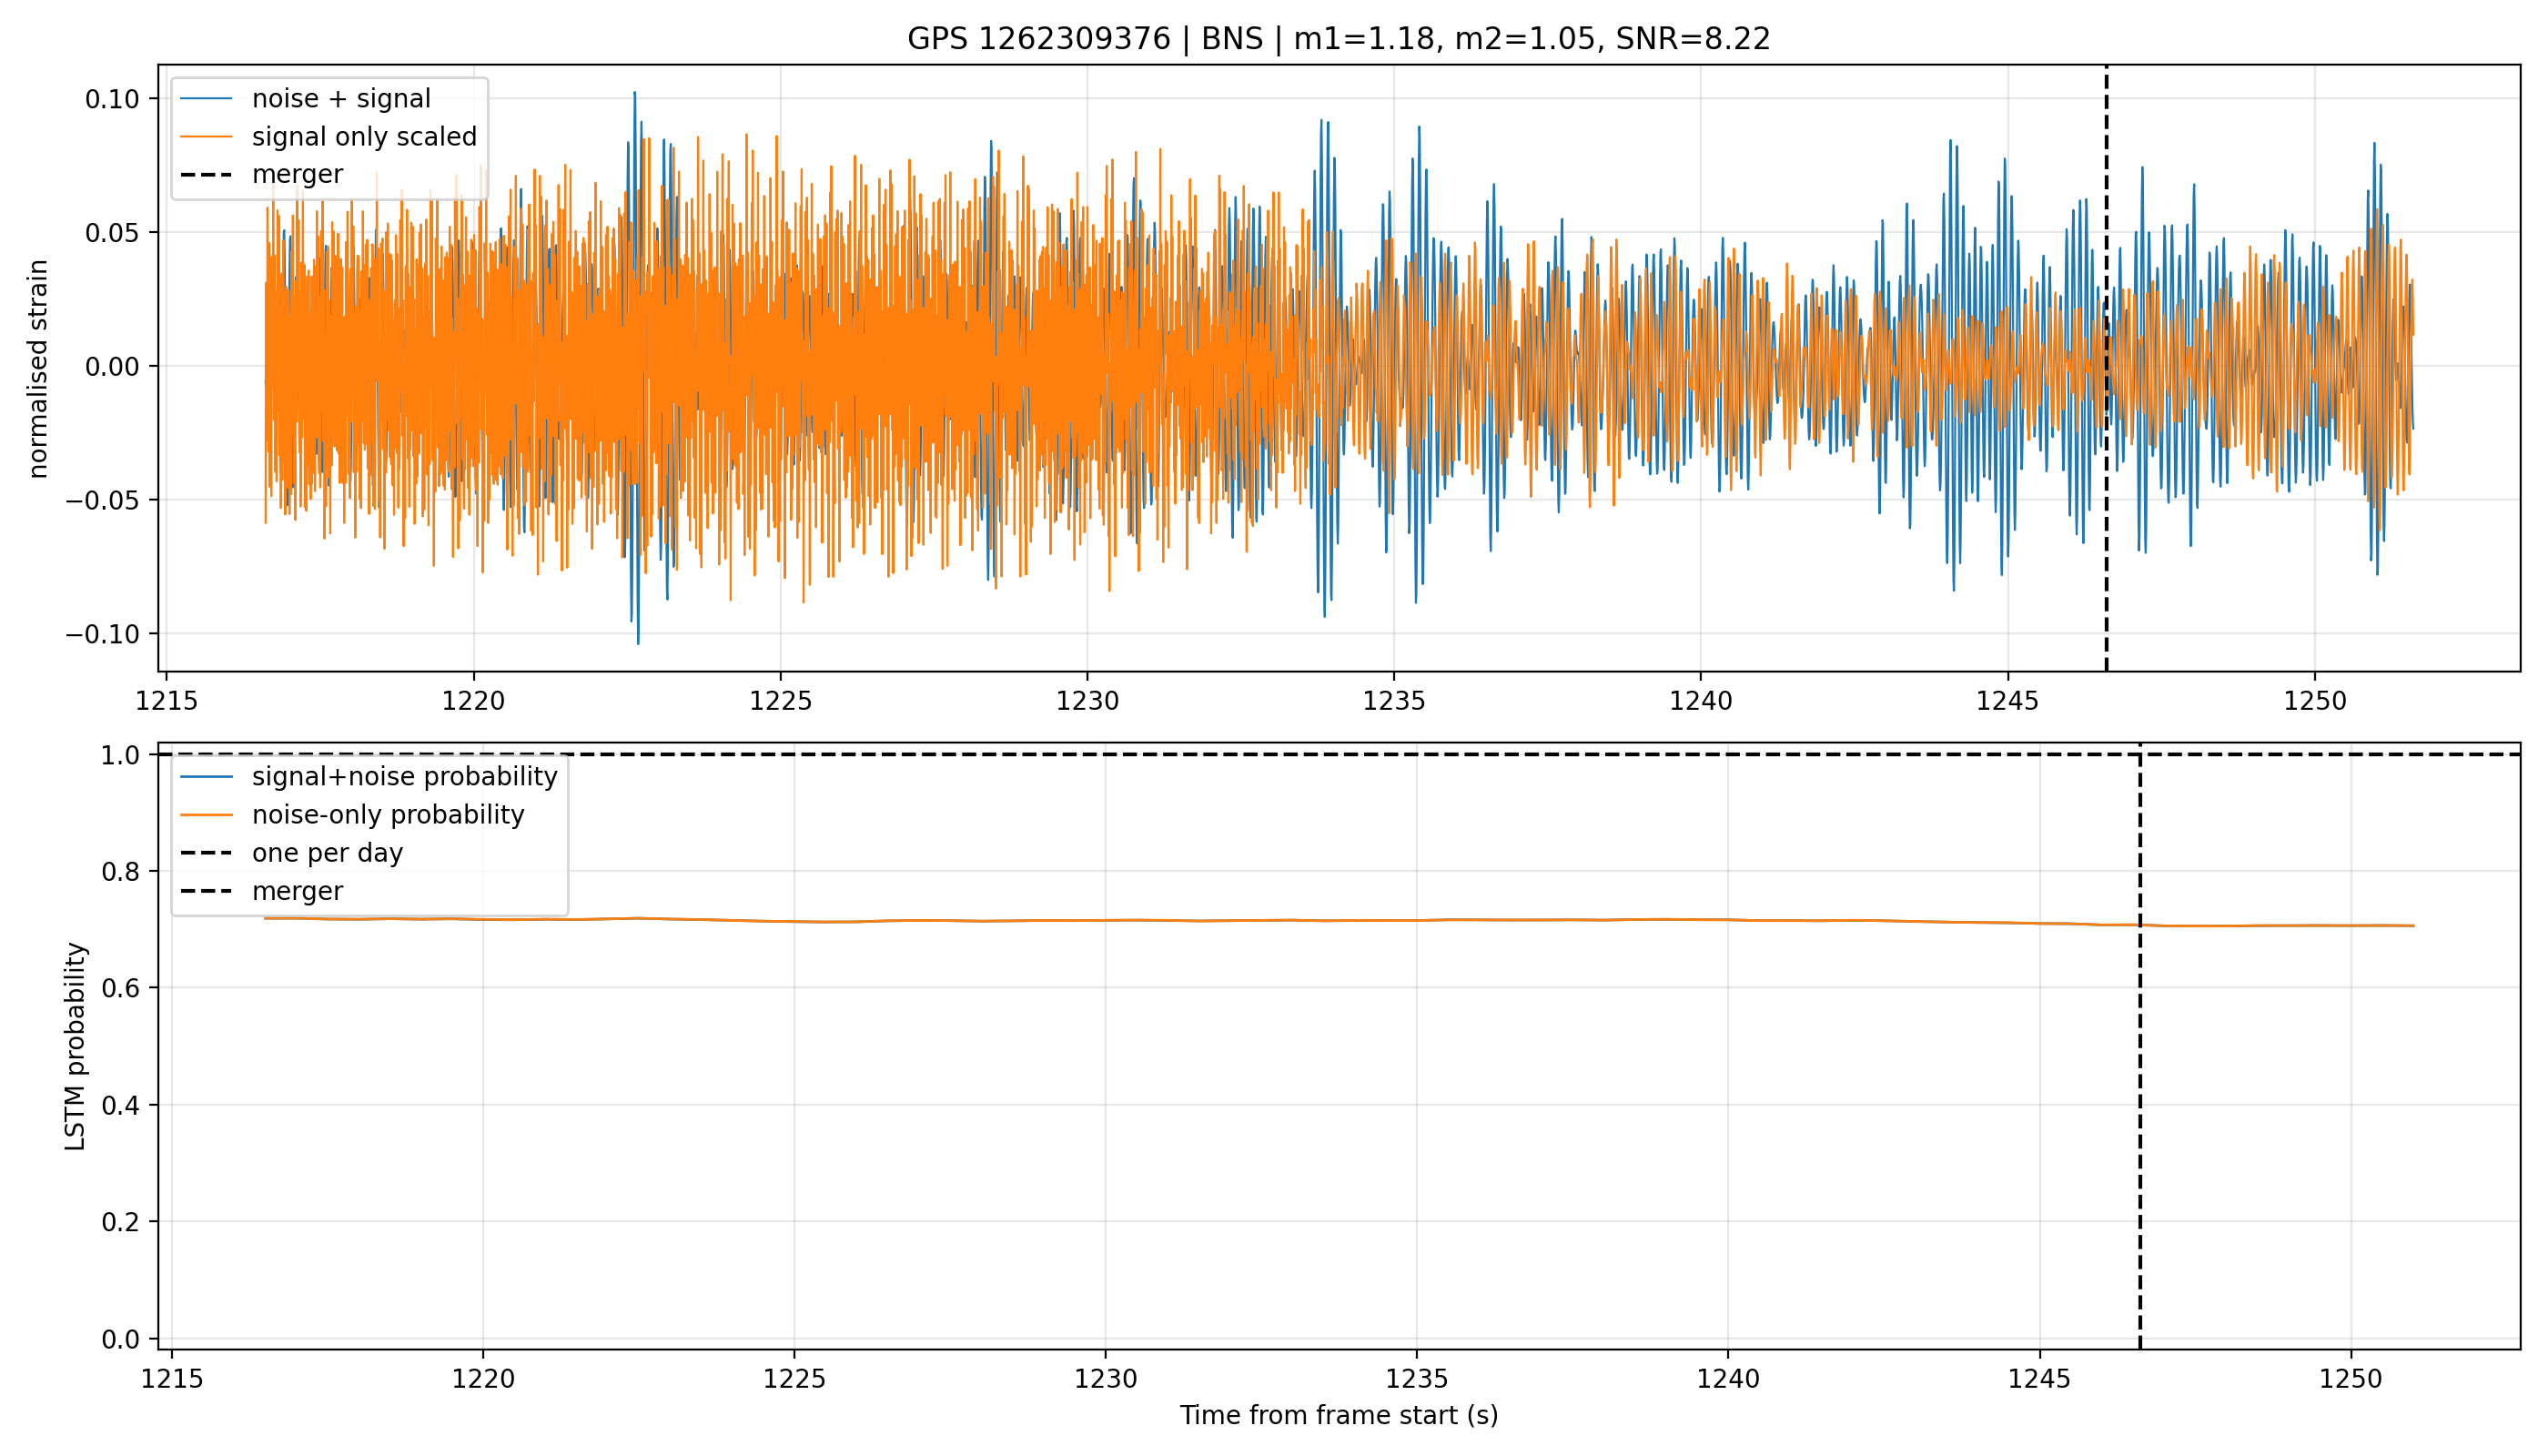The height and width of the screenshot is (1456, 2548).
Task: Click the 'merger' label in the bottom legend
Action: (x=297, y=891)
